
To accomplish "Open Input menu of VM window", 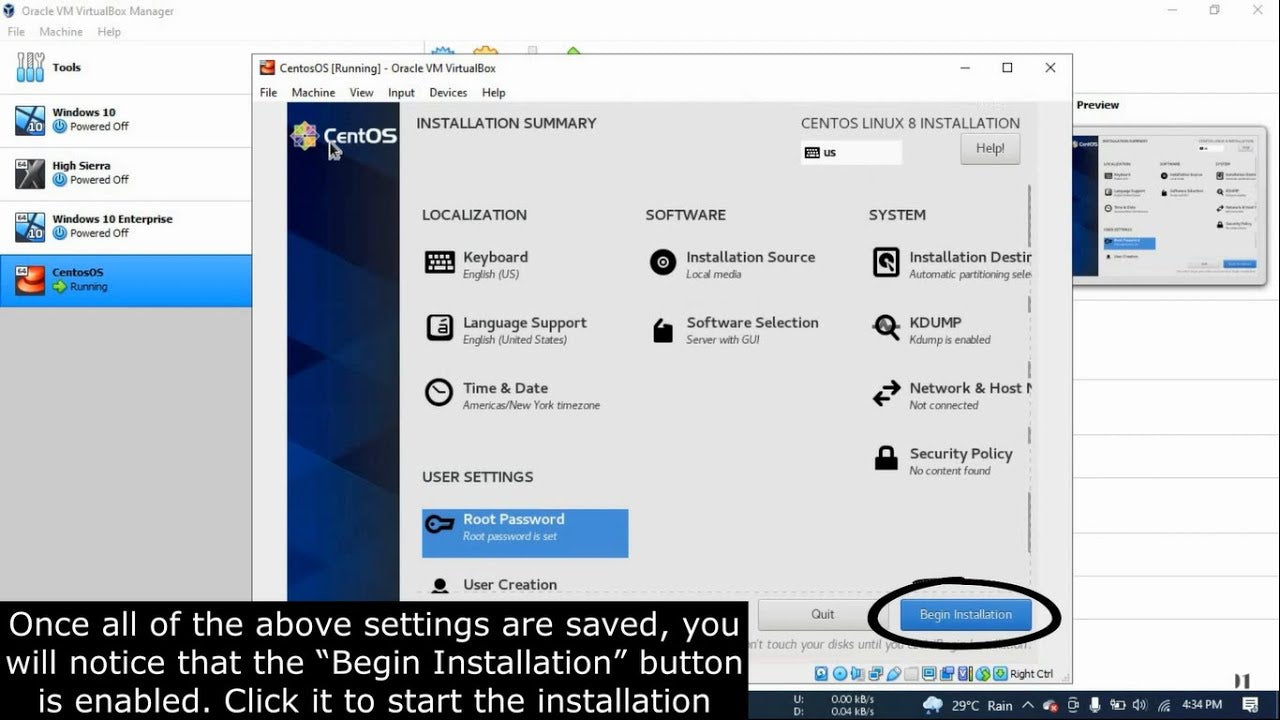I will (x=401, y=92).
